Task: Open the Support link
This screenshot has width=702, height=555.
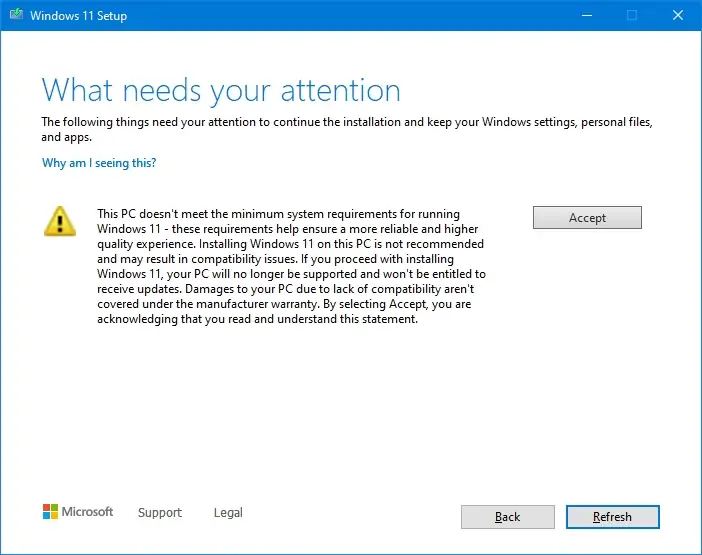Action: click(160, 512)
